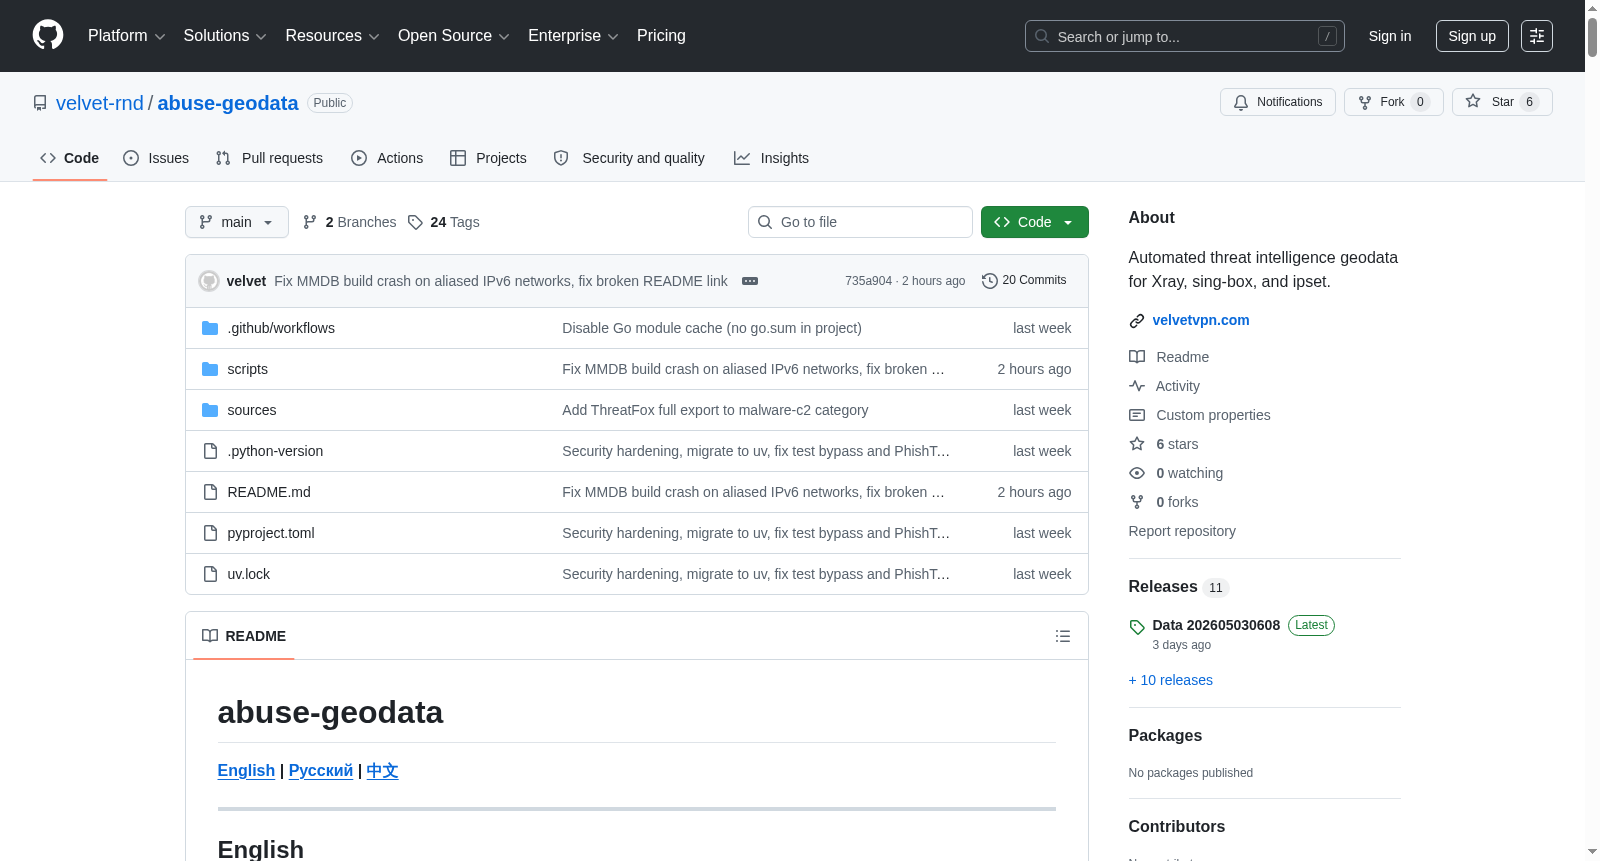
Task: Switch README language to Русский
Action: (321, 770)
